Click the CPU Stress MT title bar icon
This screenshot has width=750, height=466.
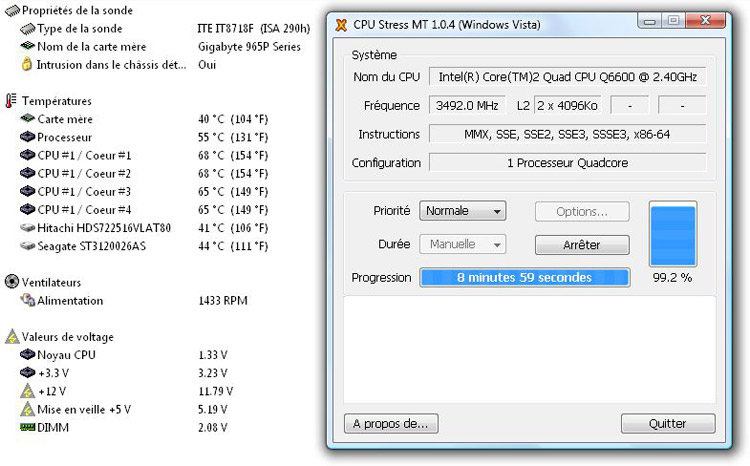(x=342, y=24)
